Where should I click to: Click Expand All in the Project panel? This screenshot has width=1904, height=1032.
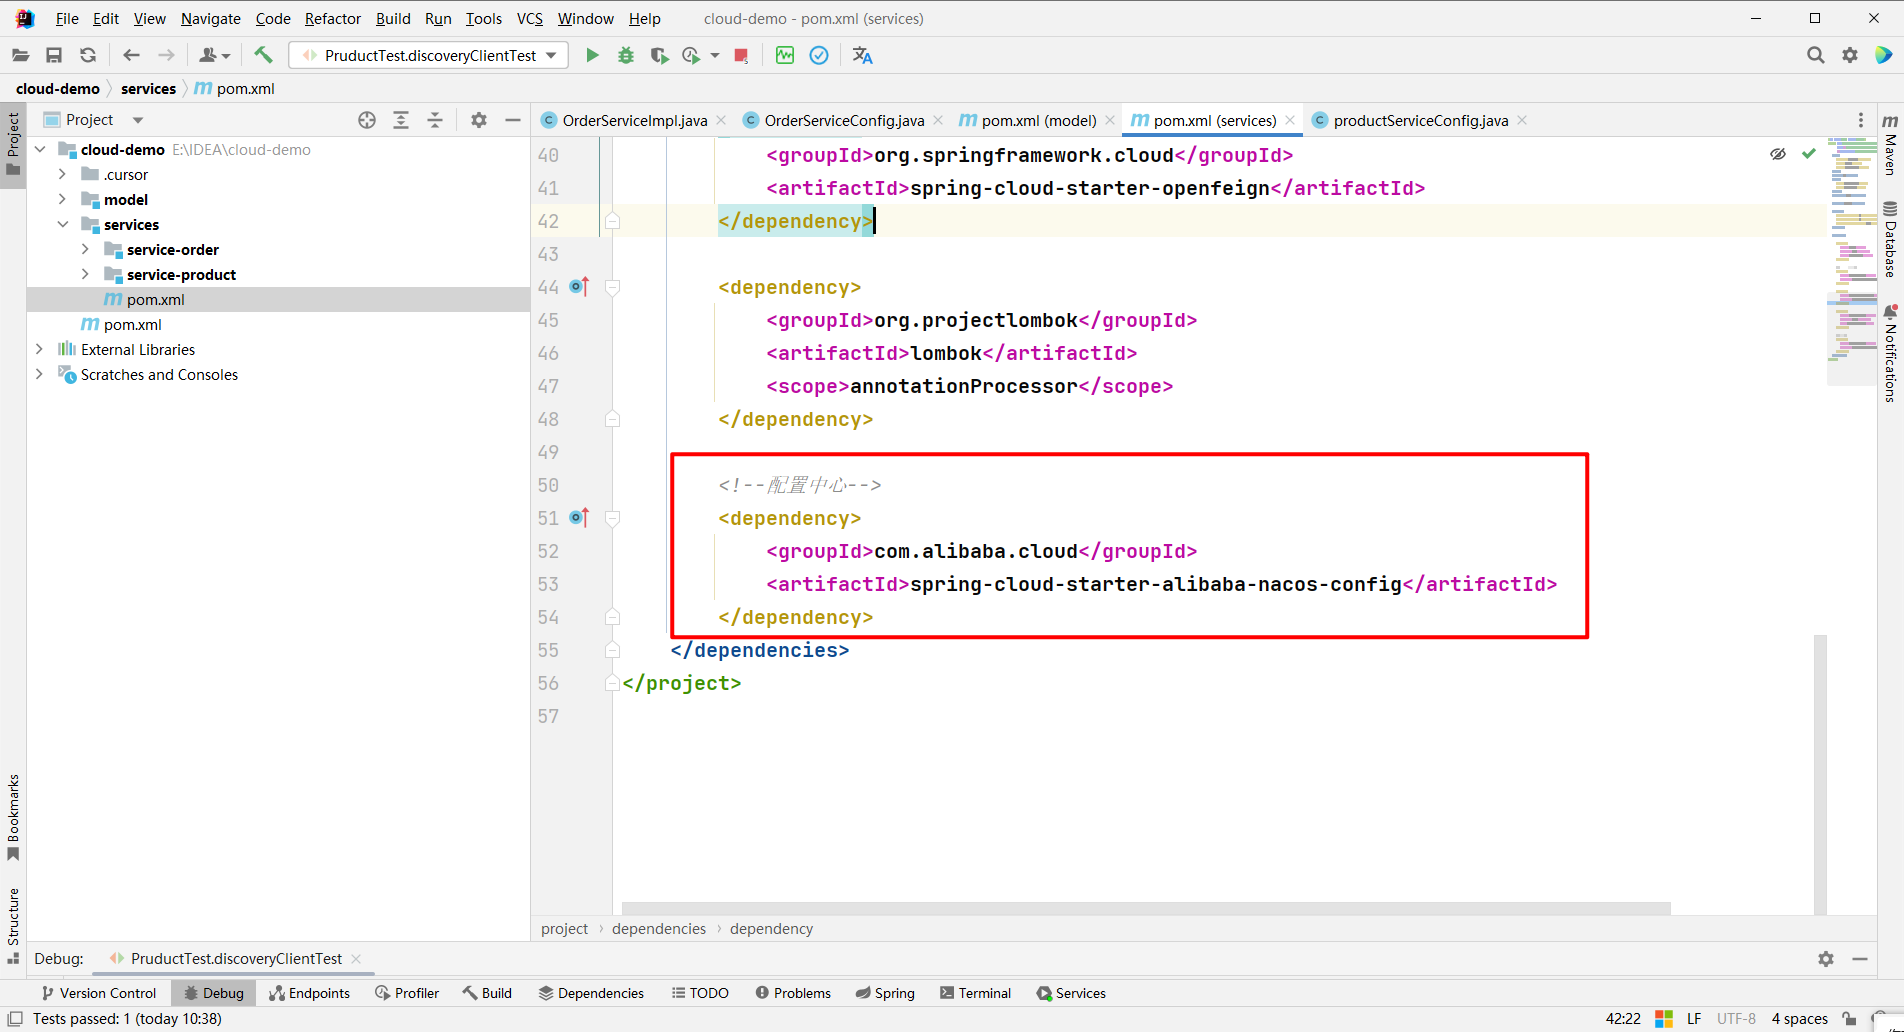point(401,120)
